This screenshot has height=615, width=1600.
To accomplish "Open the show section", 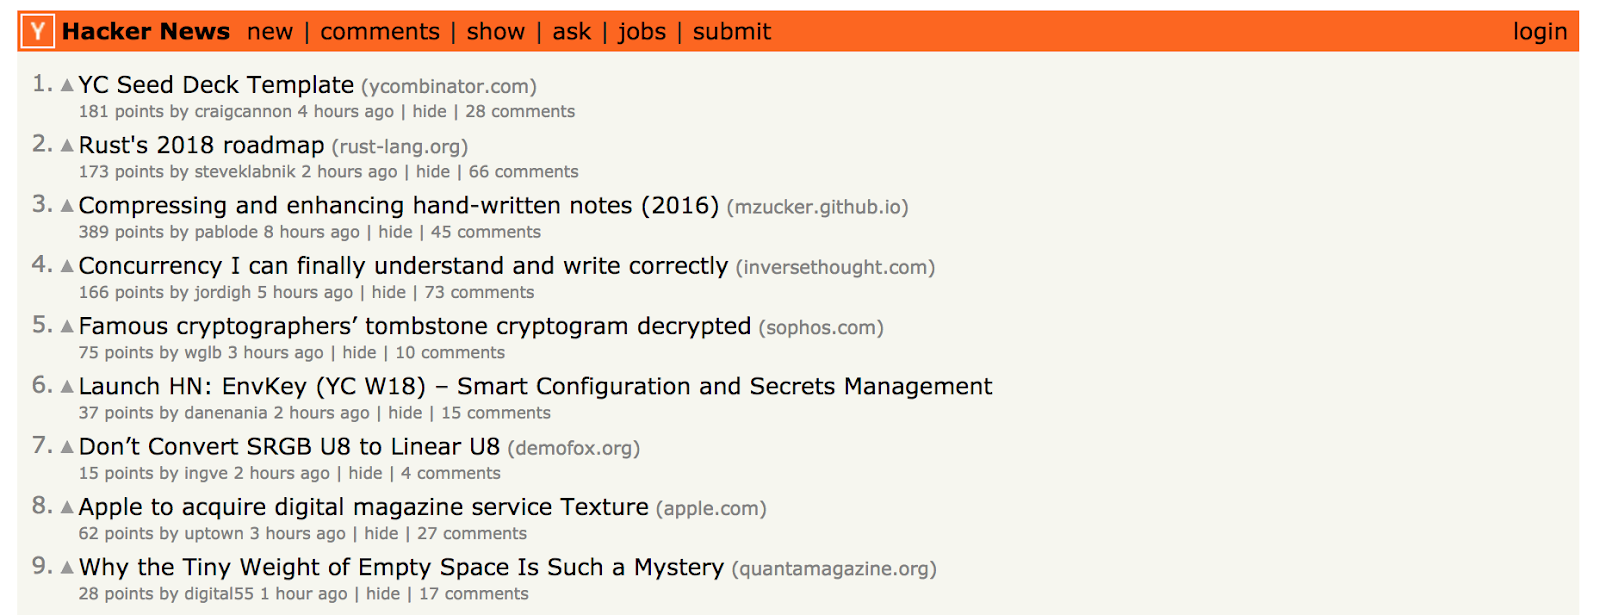I will [x=496, y=32].
